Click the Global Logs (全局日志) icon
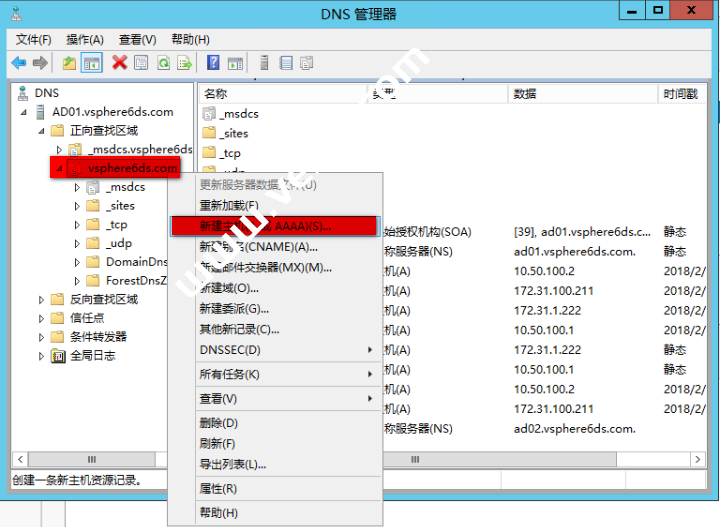720x527 pixels. point(58,356)
